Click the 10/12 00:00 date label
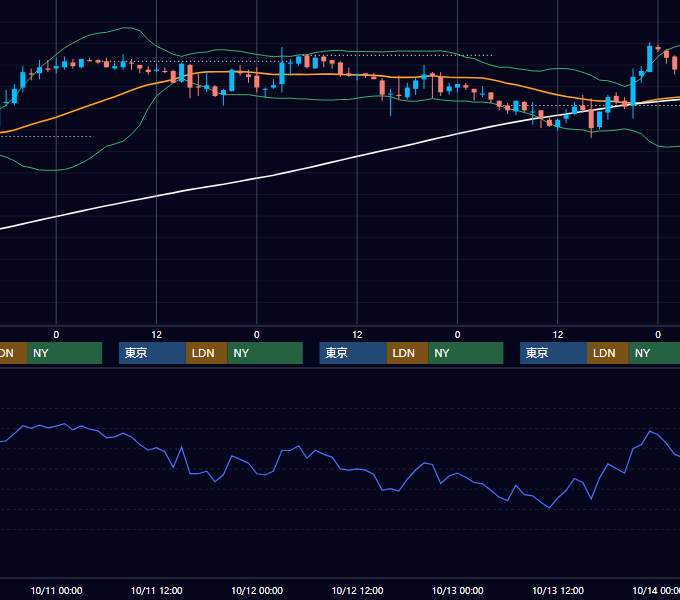 pyautogui.click(x=257, y=590)
